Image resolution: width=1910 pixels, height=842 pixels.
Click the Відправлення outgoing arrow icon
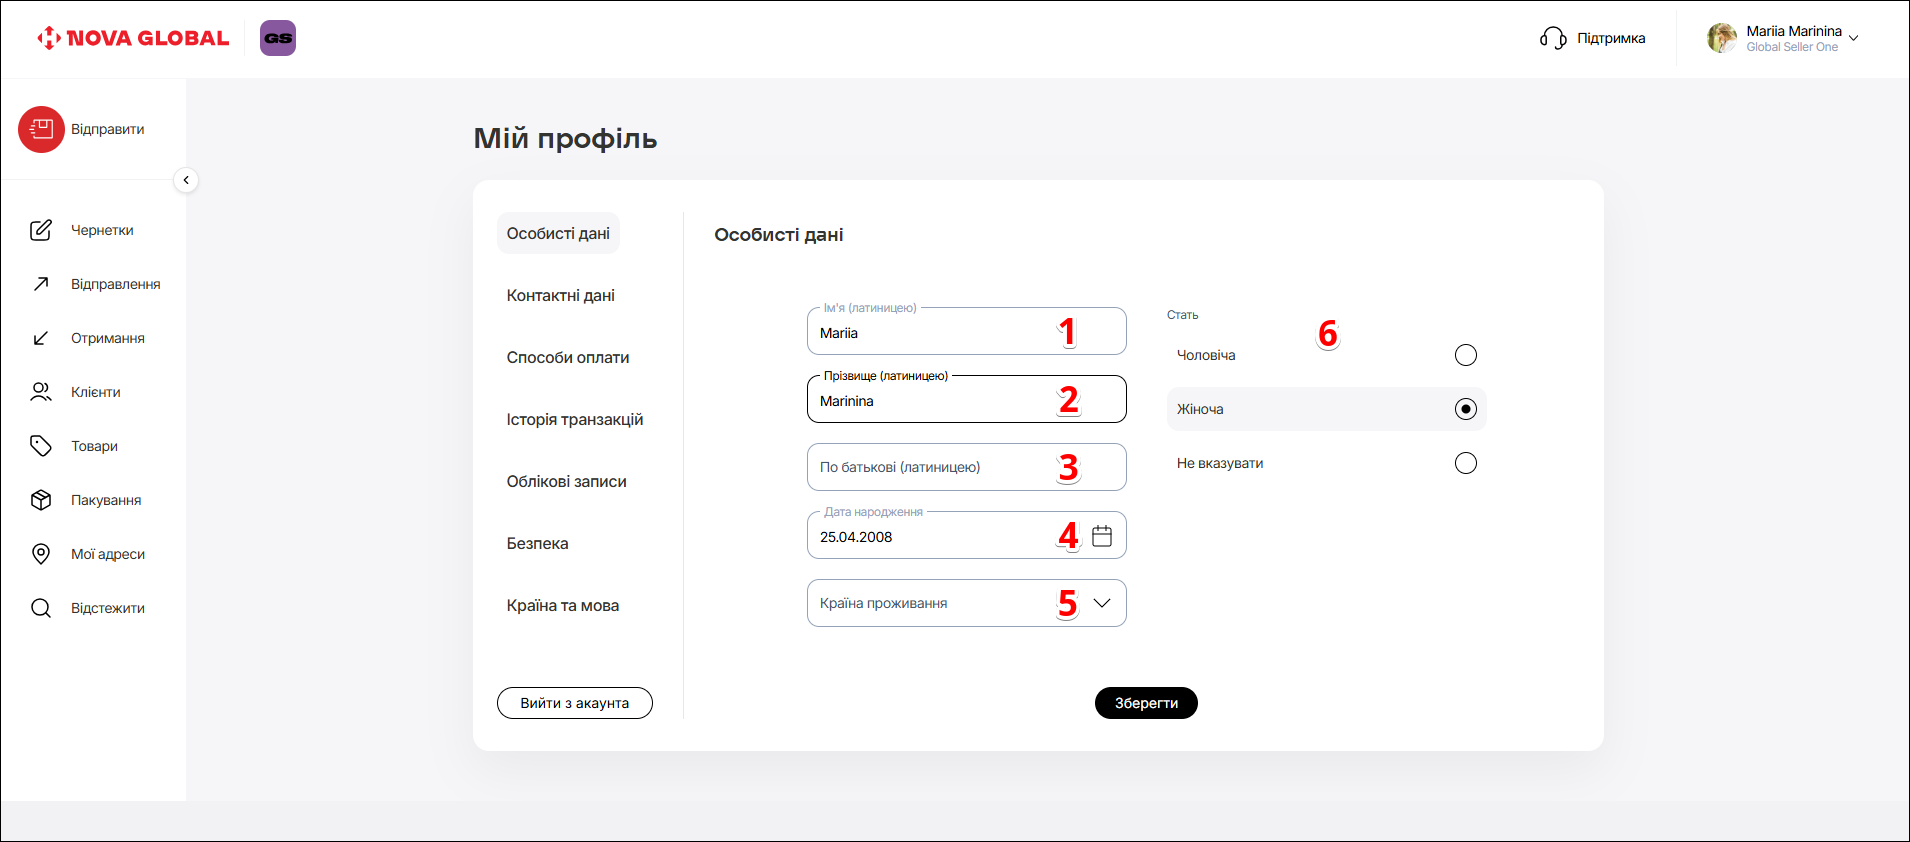point(41,284)
